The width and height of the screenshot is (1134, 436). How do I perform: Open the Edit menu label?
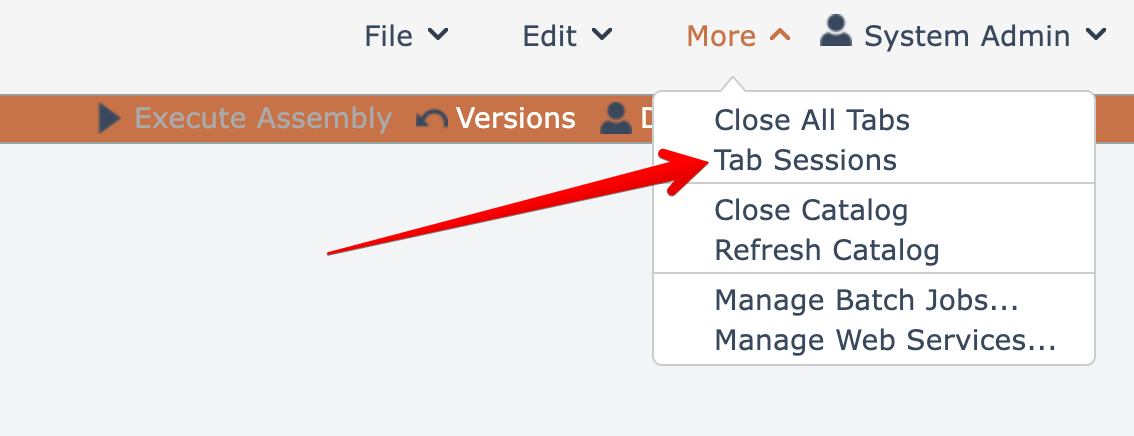(549, 36)
